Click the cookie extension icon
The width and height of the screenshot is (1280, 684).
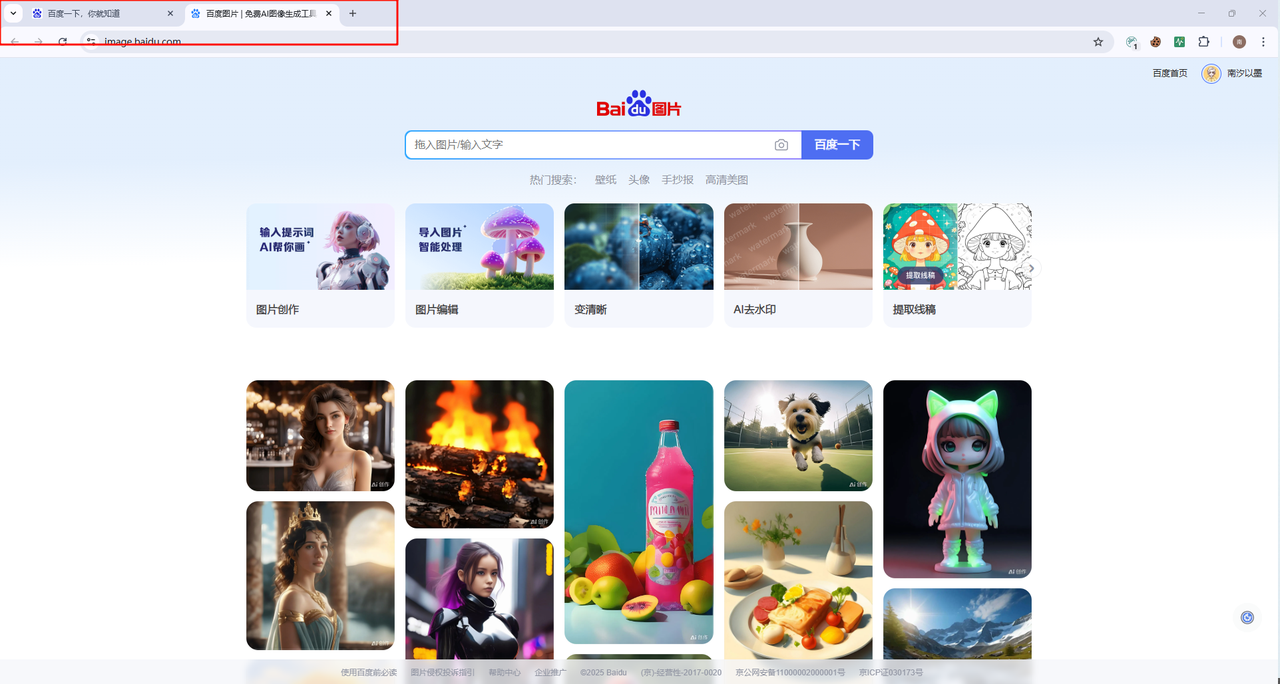[x=1155, y=42]
